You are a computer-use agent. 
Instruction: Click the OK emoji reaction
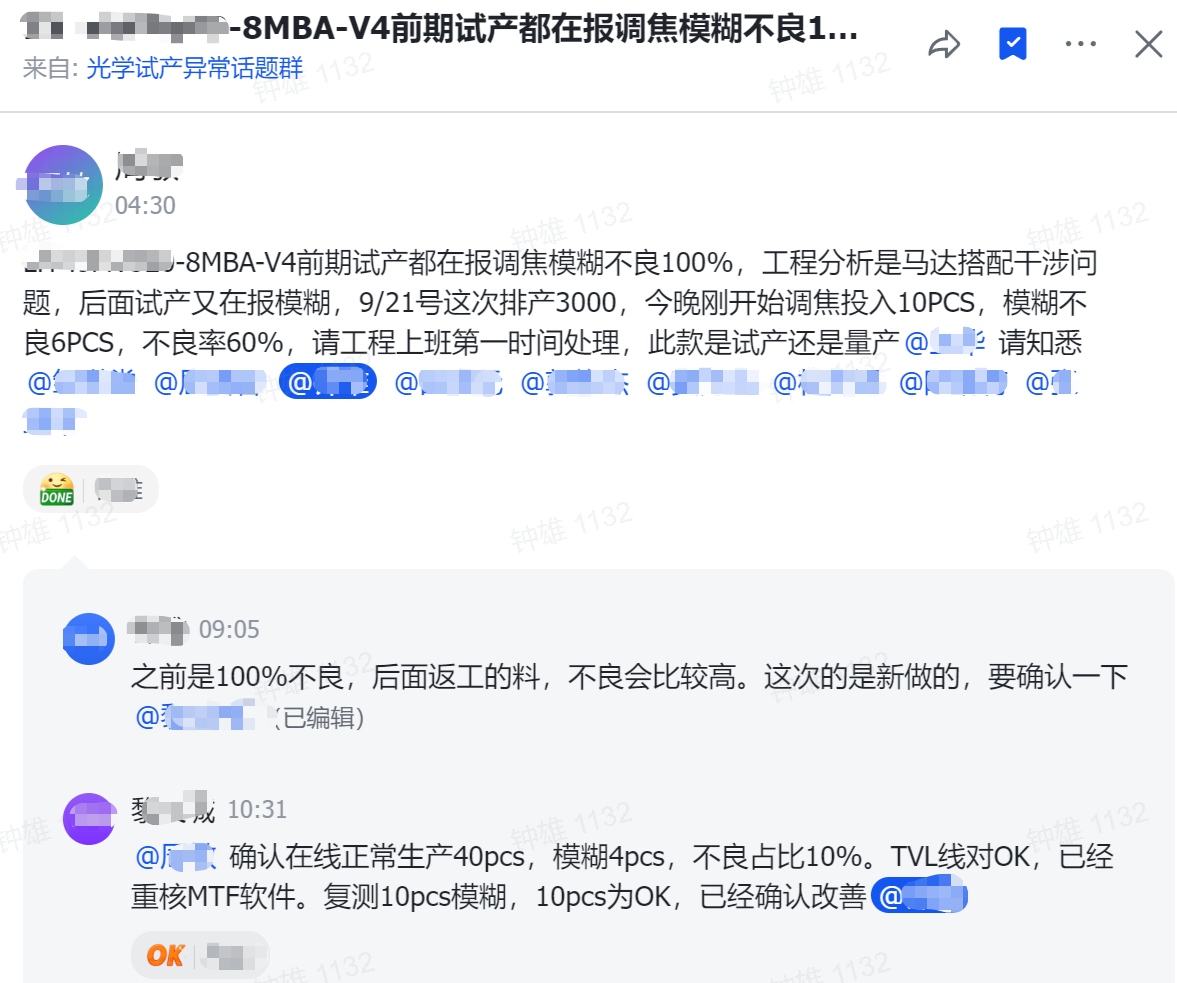click(x=165, y=955)
